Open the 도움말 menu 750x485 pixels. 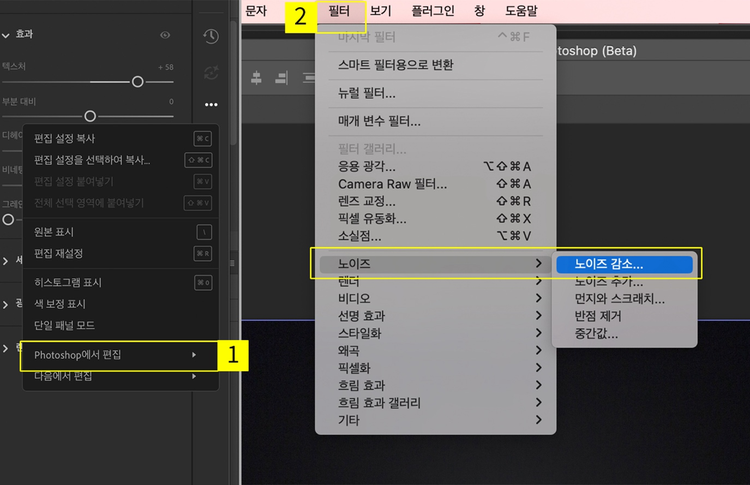point(521,11)
